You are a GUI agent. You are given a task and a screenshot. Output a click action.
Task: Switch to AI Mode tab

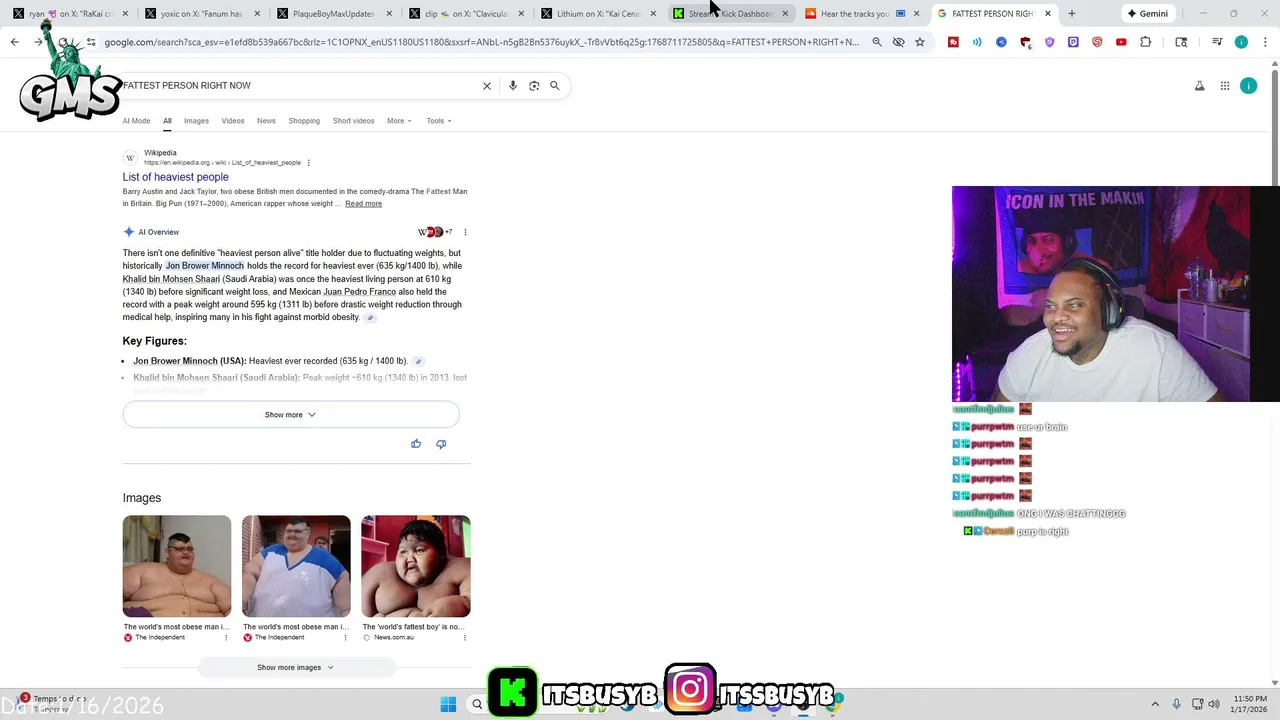[136, 121]
